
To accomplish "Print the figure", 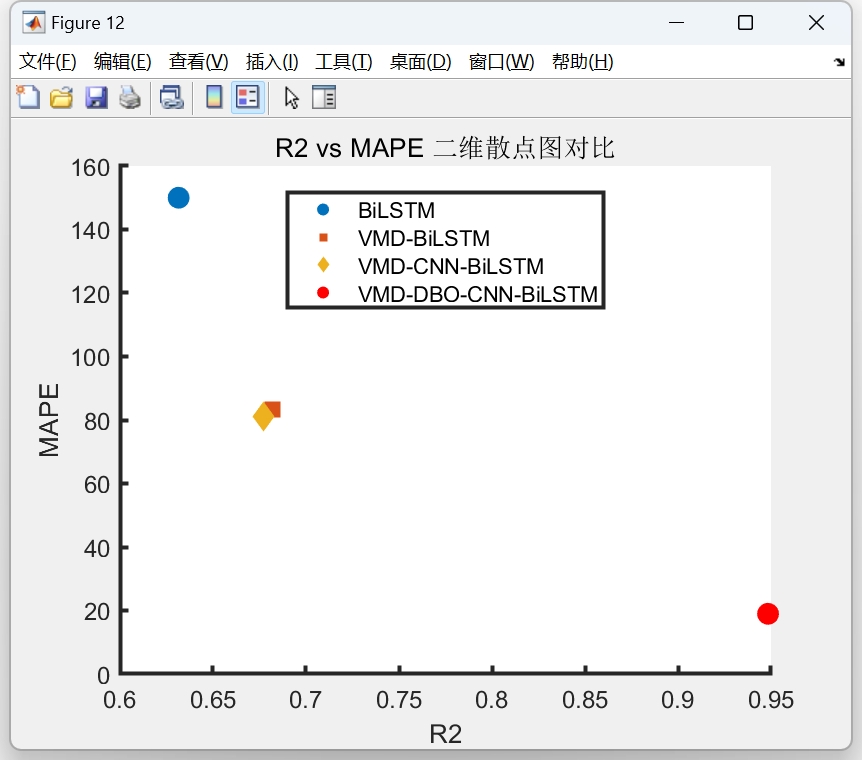I will click(130, 97).
